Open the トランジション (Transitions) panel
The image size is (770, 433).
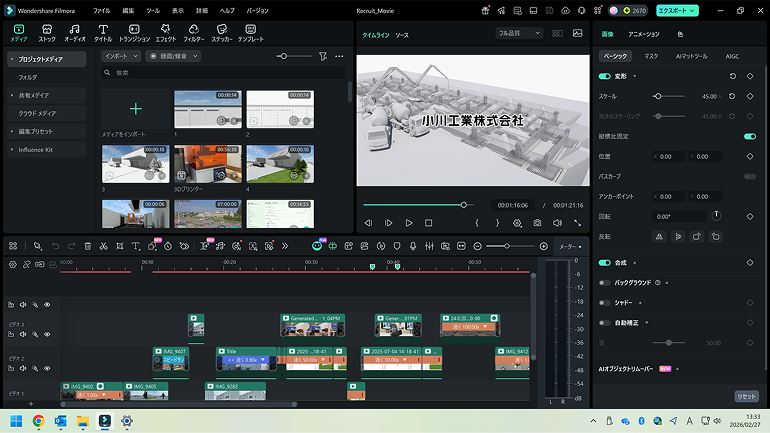click(134, 31)
